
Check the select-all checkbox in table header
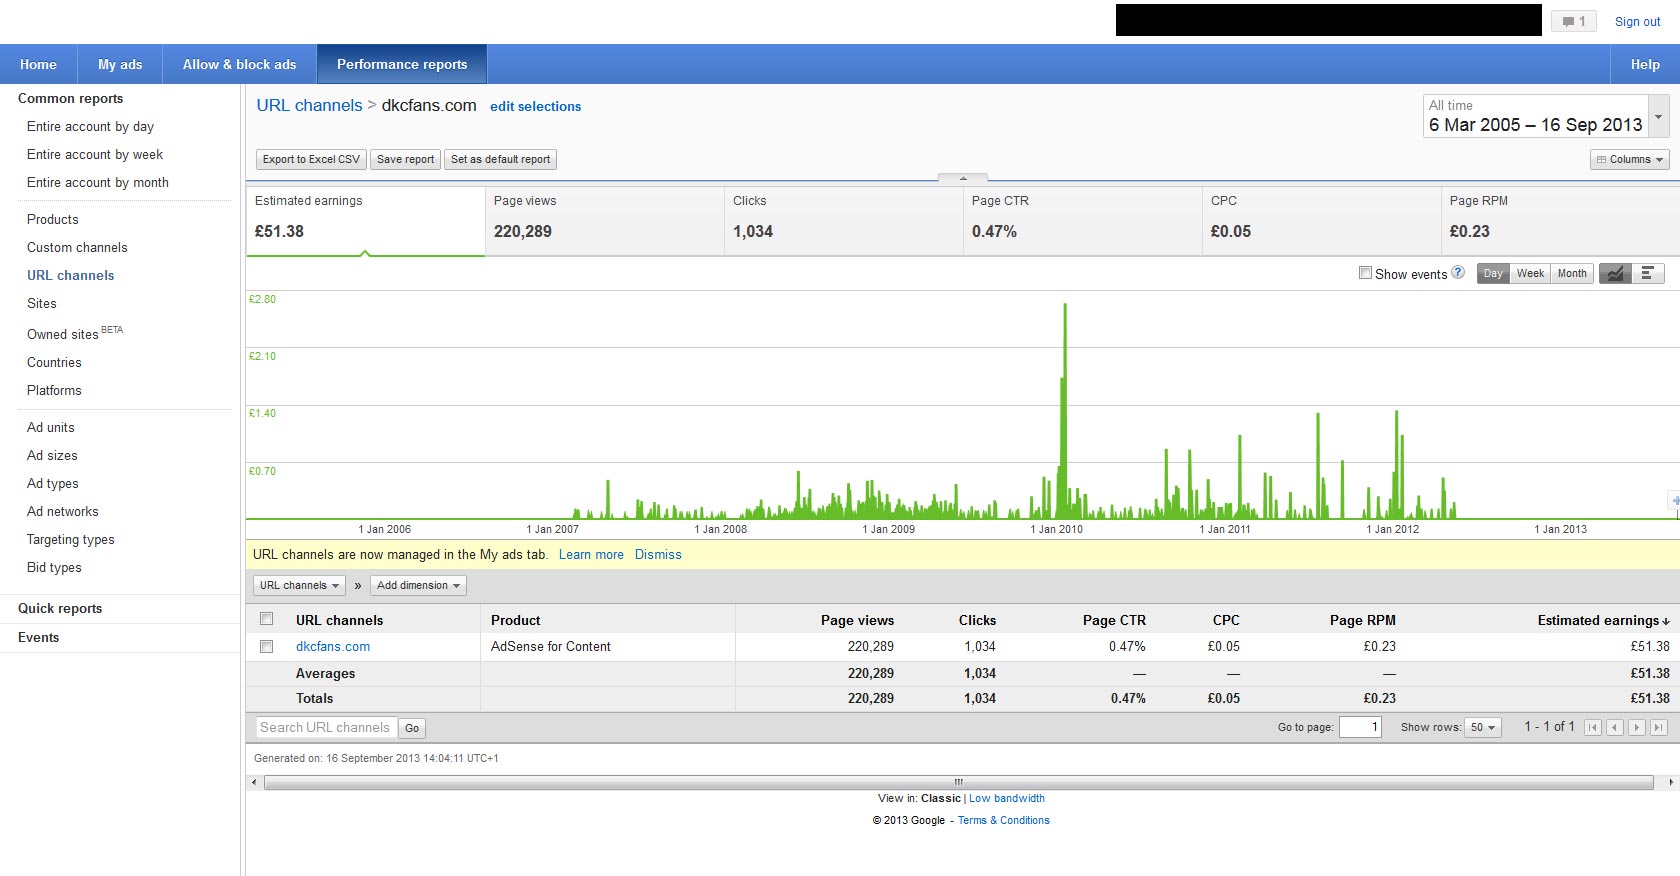[266, 619]
